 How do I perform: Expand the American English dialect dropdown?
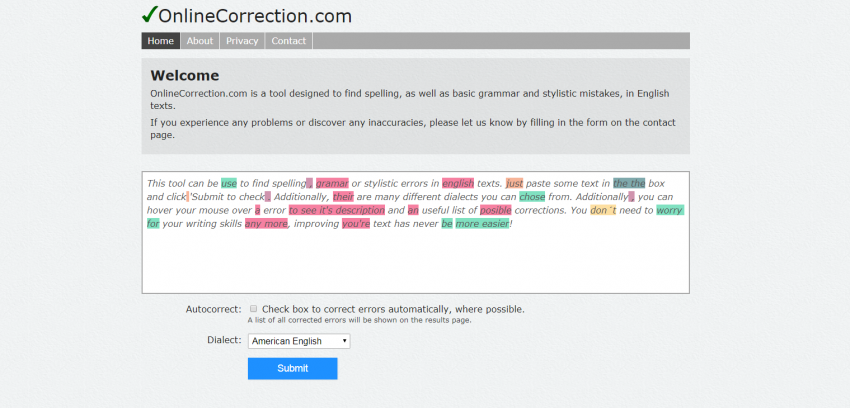tap(299, 341)
